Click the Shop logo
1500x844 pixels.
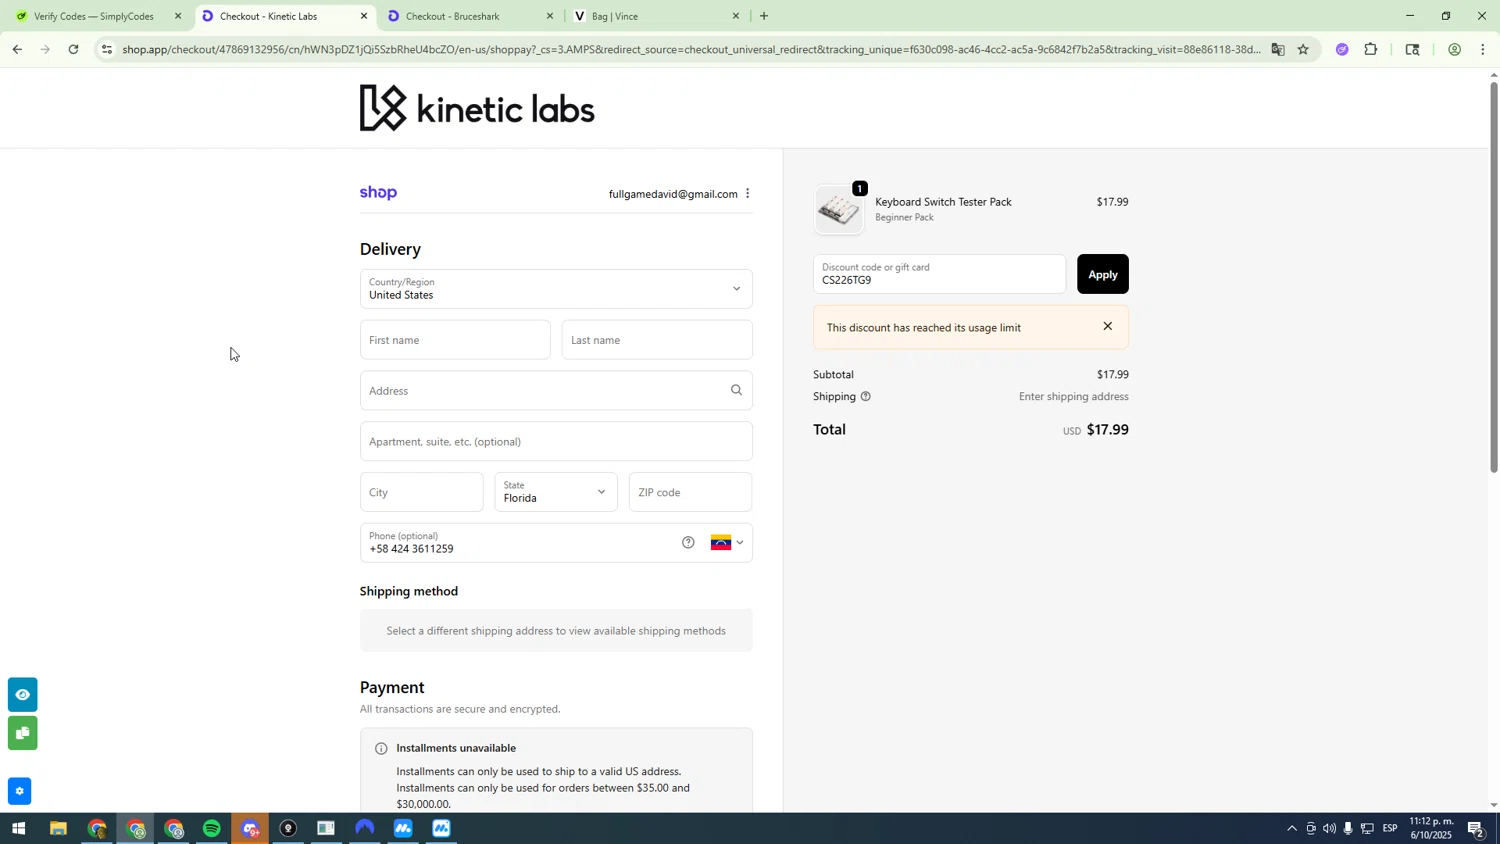point(379,193)
